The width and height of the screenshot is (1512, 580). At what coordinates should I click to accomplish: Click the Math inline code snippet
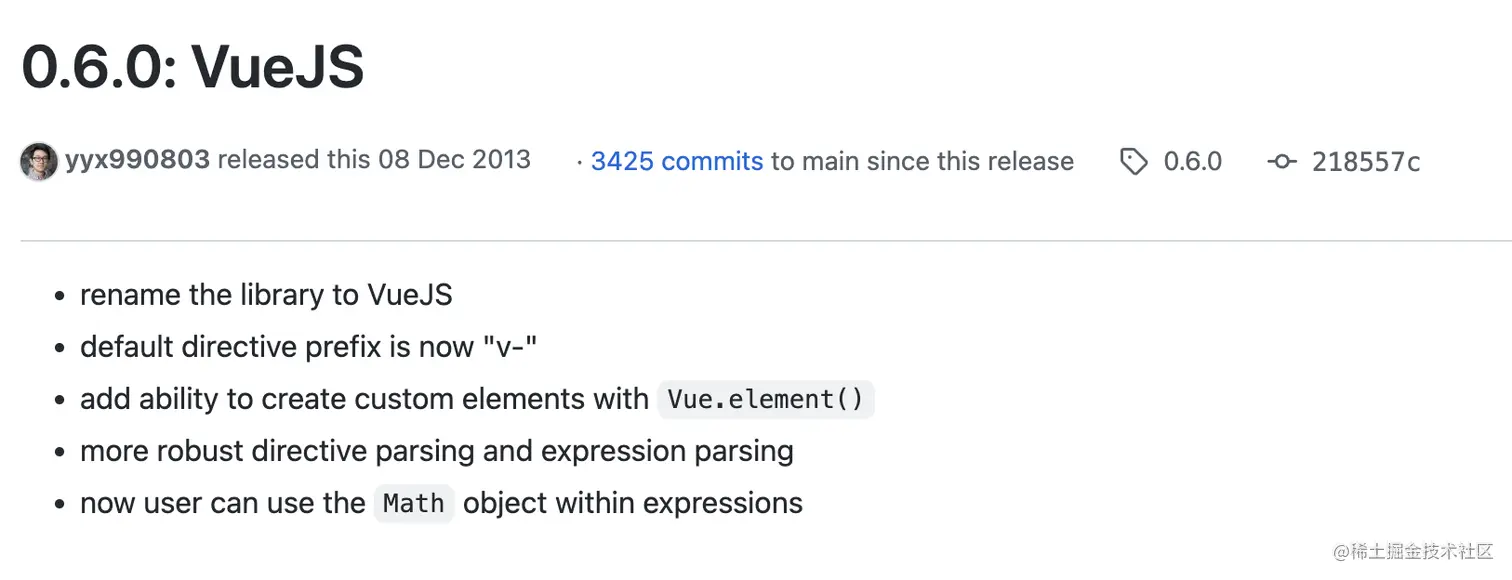point(414,503)
